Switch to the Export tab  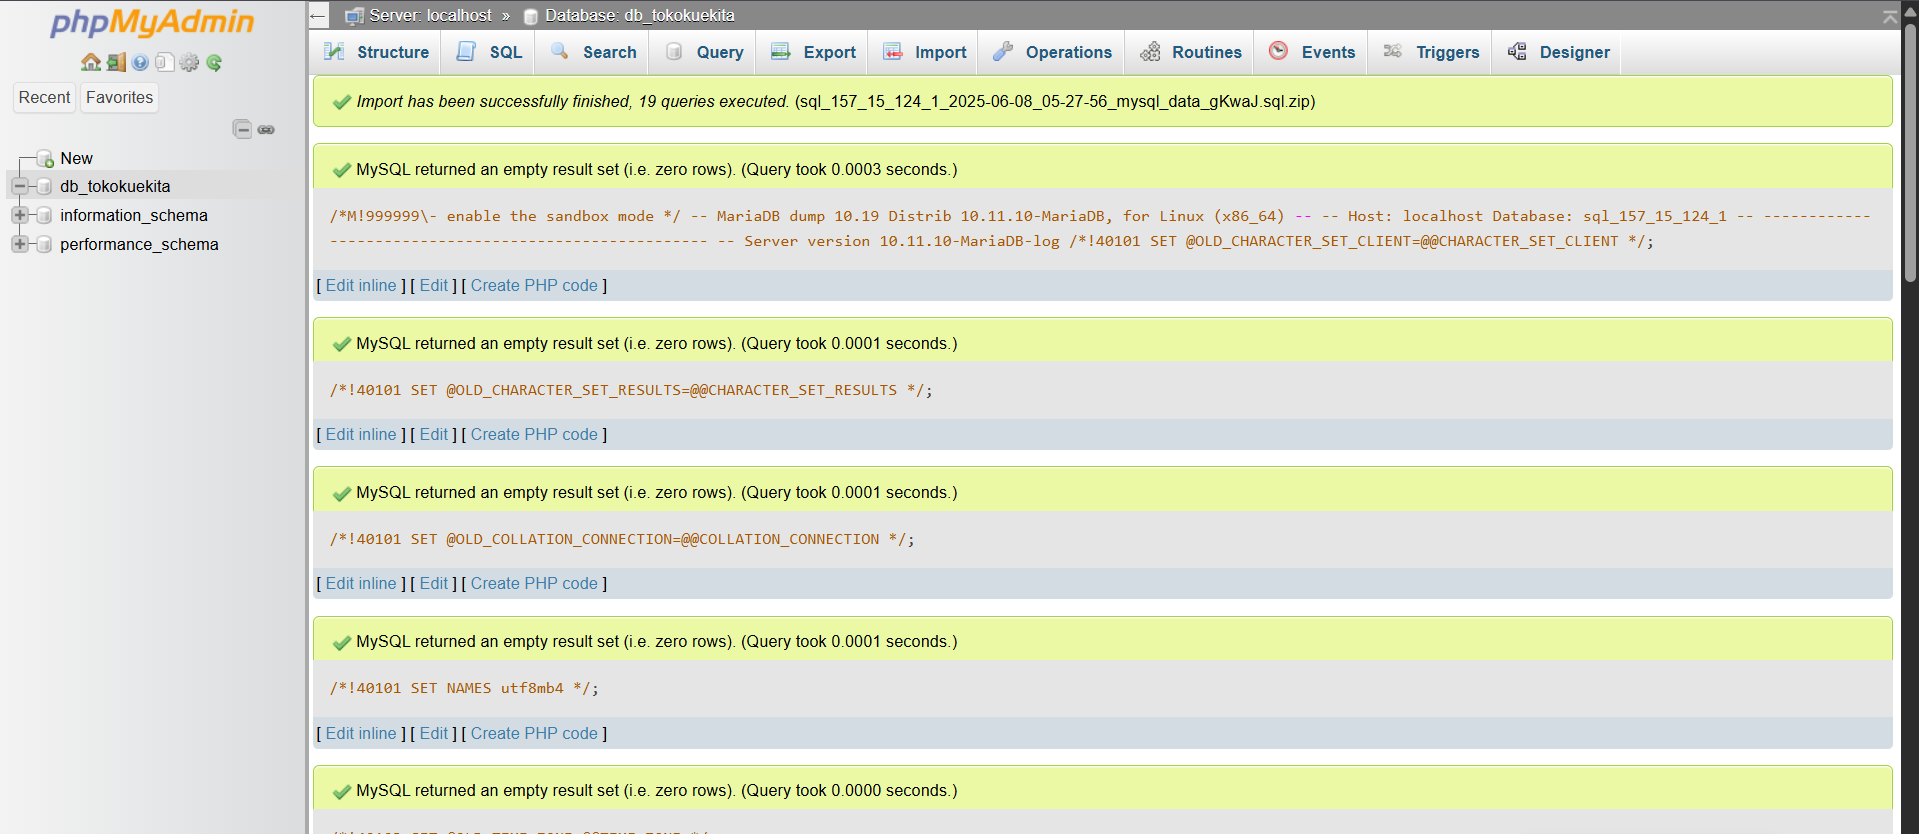(x=813, y=52)
